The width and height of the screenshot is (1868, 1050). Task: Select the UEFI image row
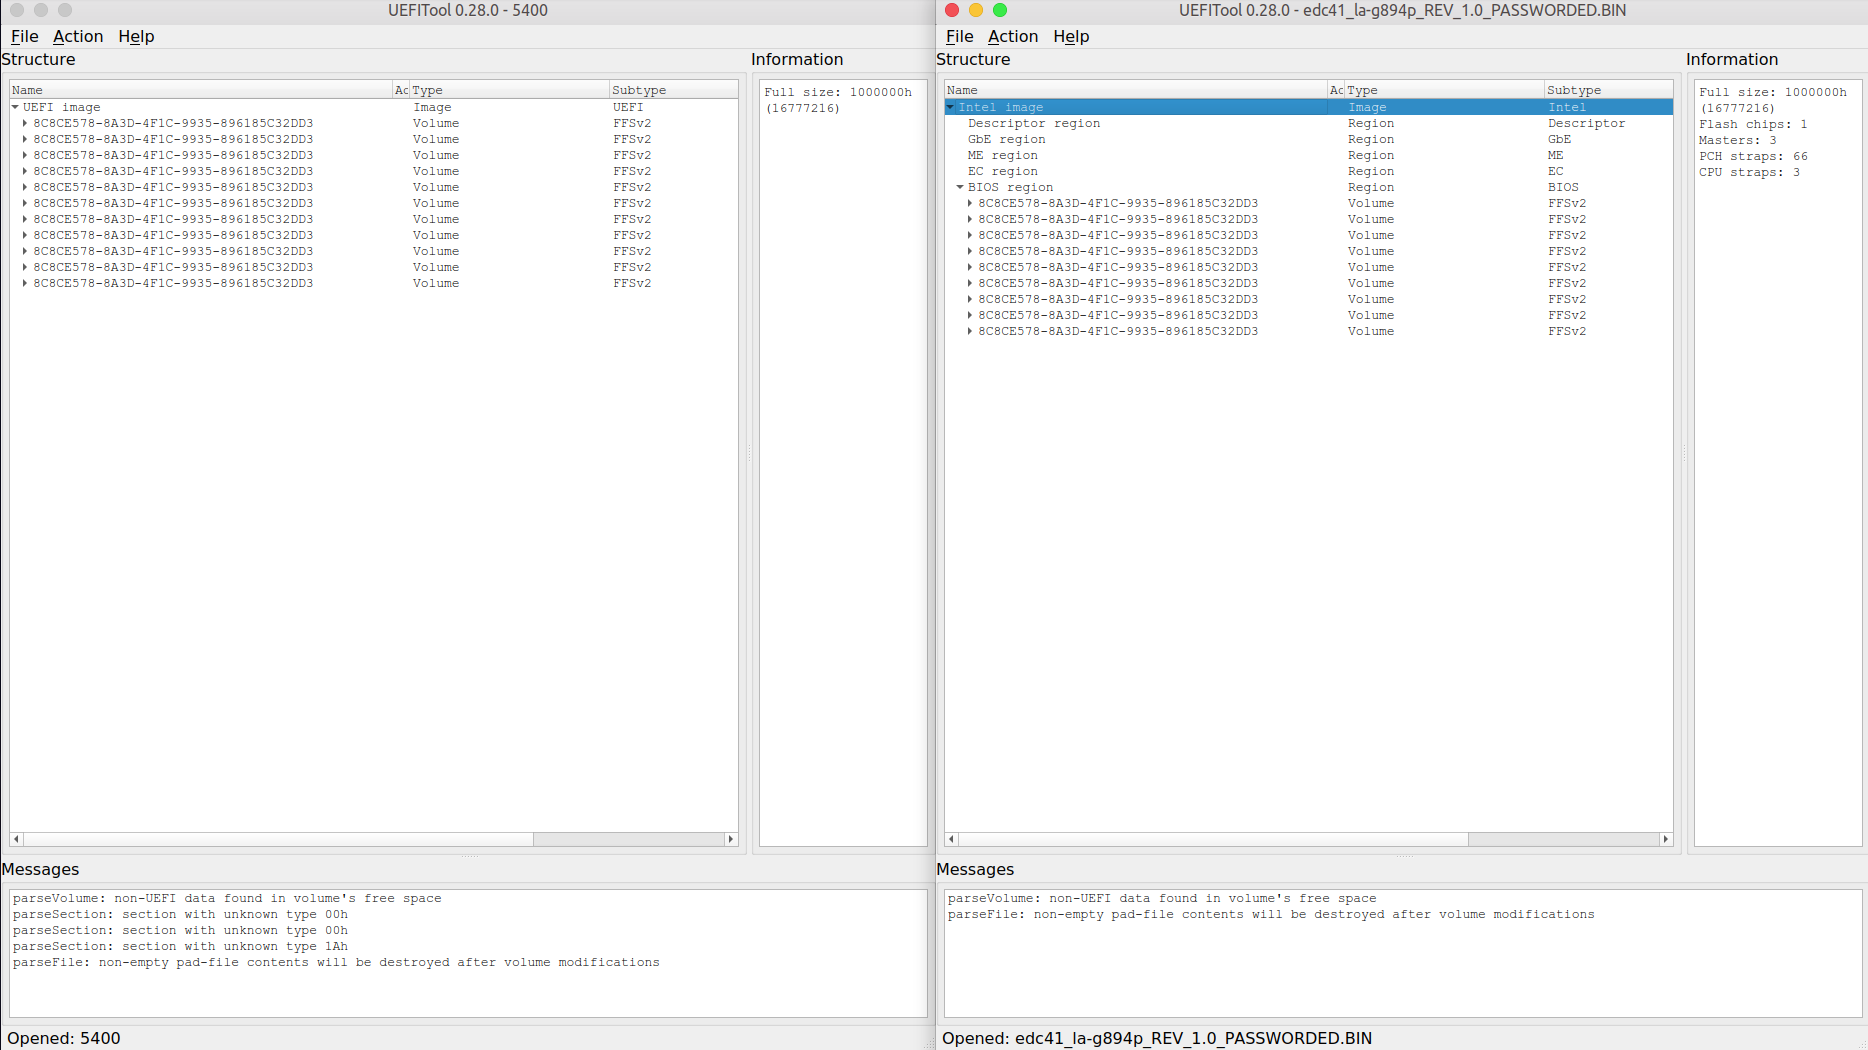(x=374, y=107)
